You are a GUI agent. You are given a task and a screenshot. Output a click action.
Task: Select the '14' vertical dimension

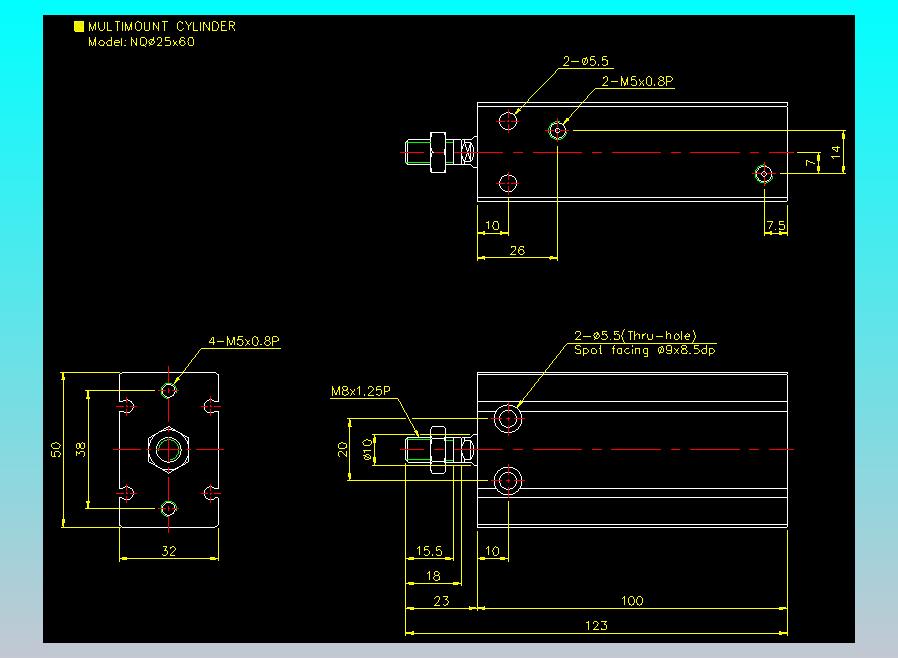point(836,152)
